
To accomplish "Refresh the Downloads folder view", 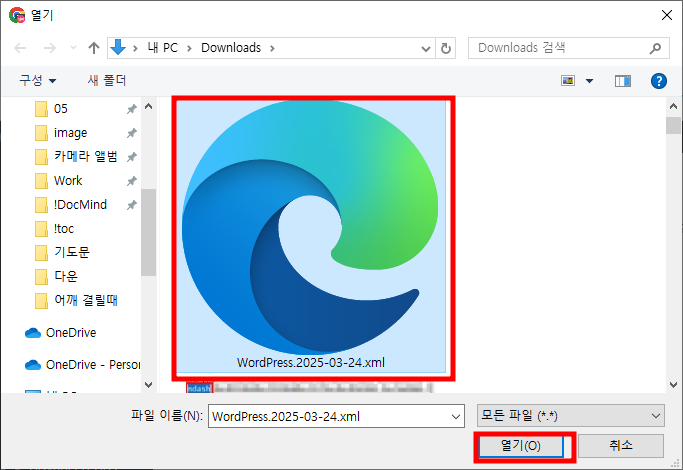I will pos(445,48).
